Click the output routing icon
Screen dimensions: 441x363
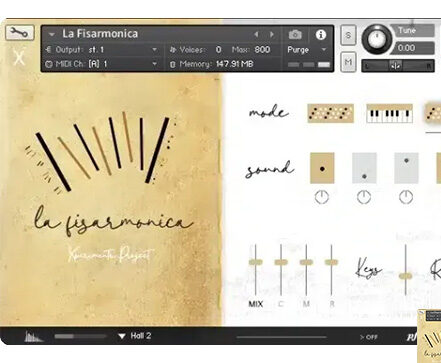(48, 50)
